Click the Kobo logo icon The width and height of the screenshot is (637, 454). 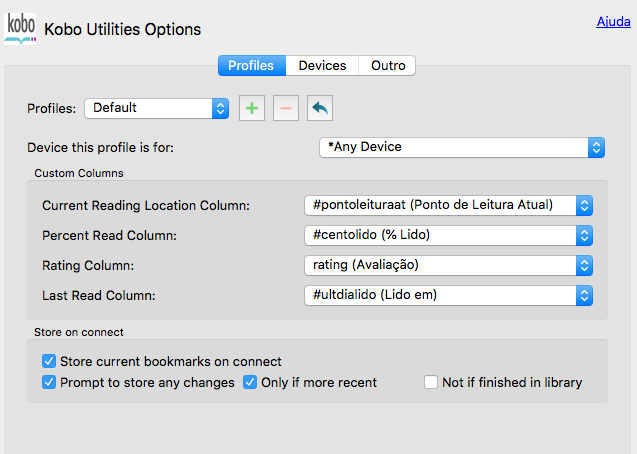[20, 28]
